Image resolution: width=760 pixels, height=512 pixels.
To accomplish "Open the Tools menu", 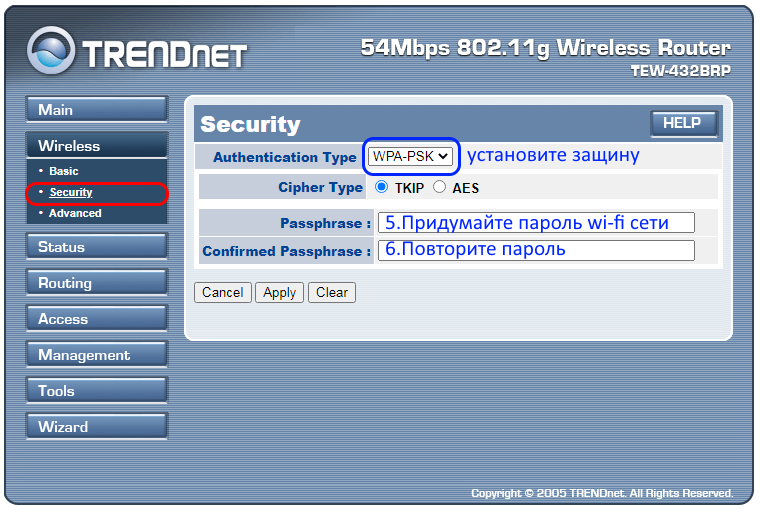I will coord(97,390).
